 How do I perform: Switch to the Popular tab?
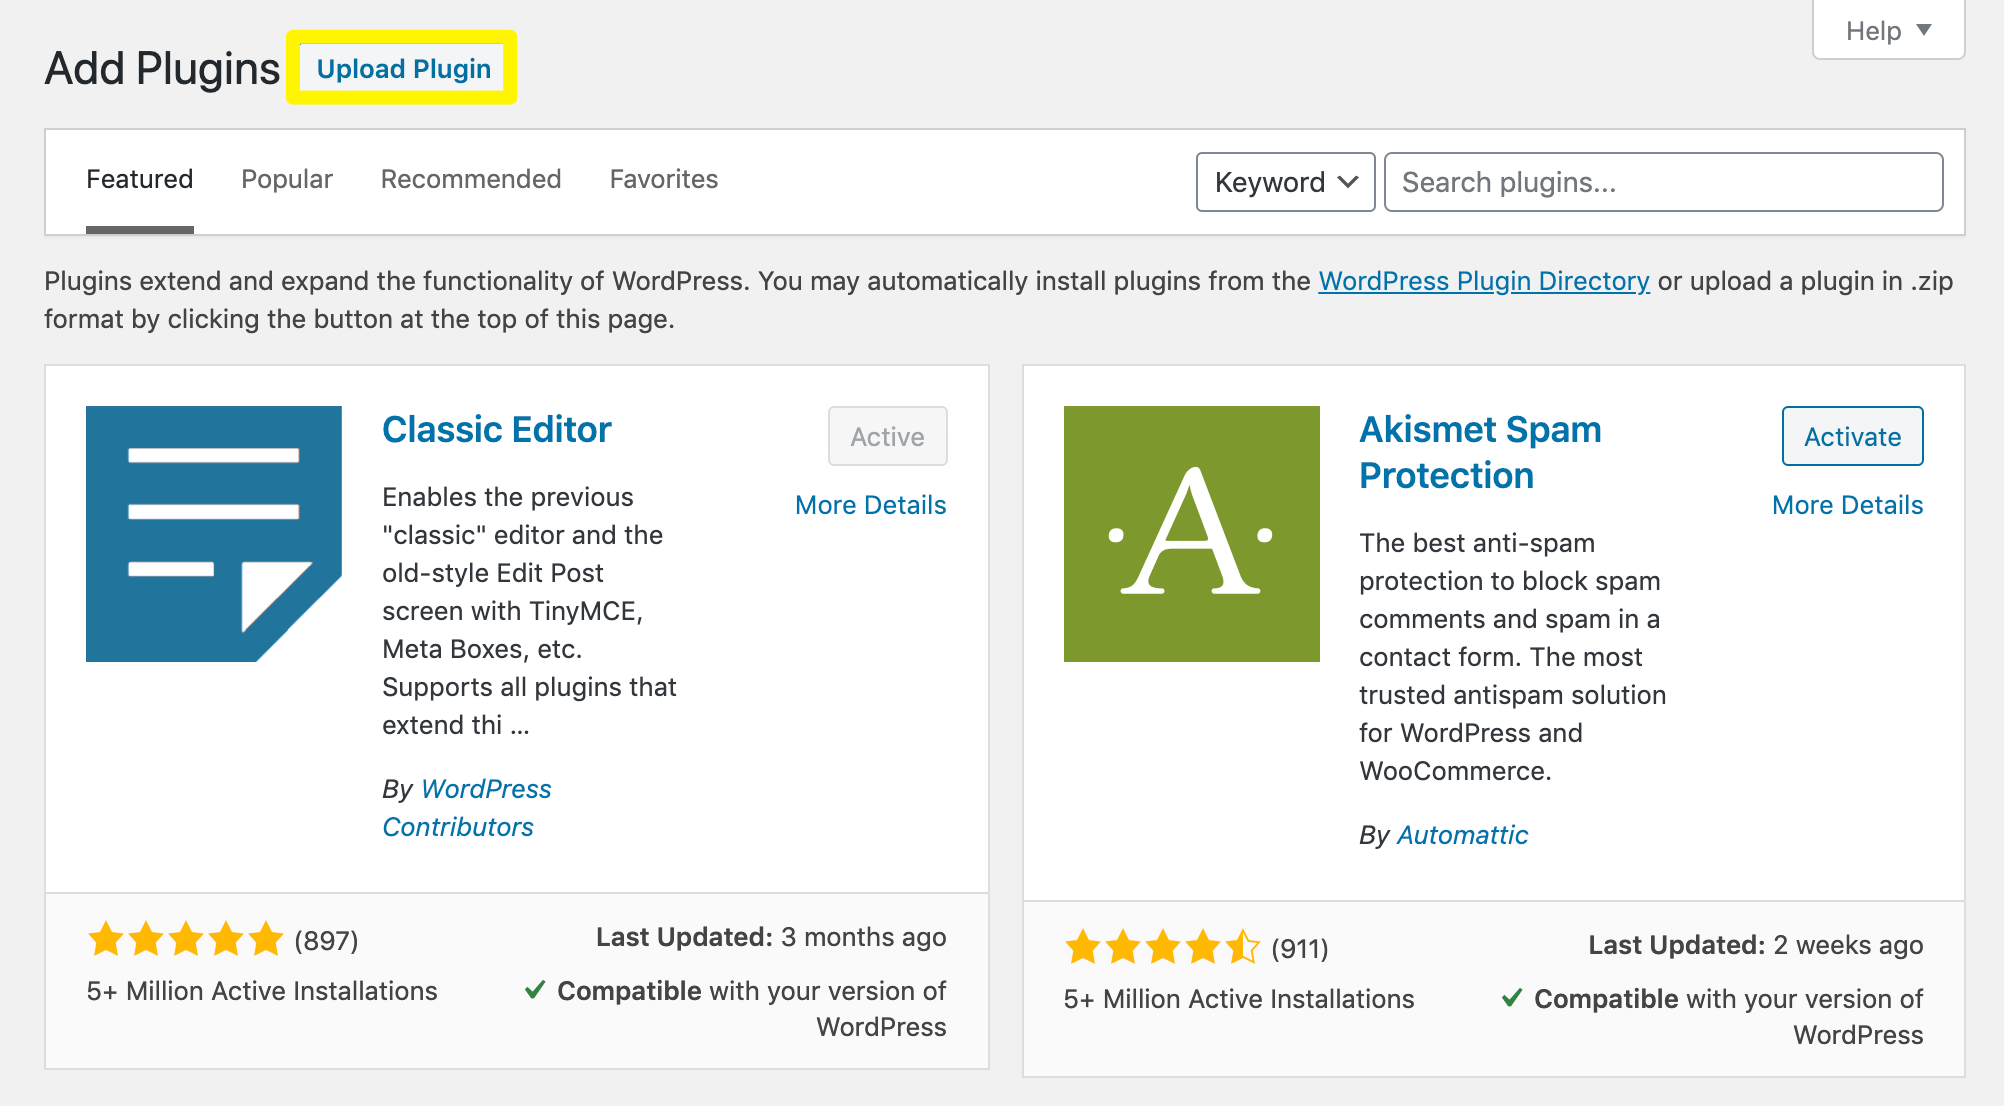click(x=286, y=179)
